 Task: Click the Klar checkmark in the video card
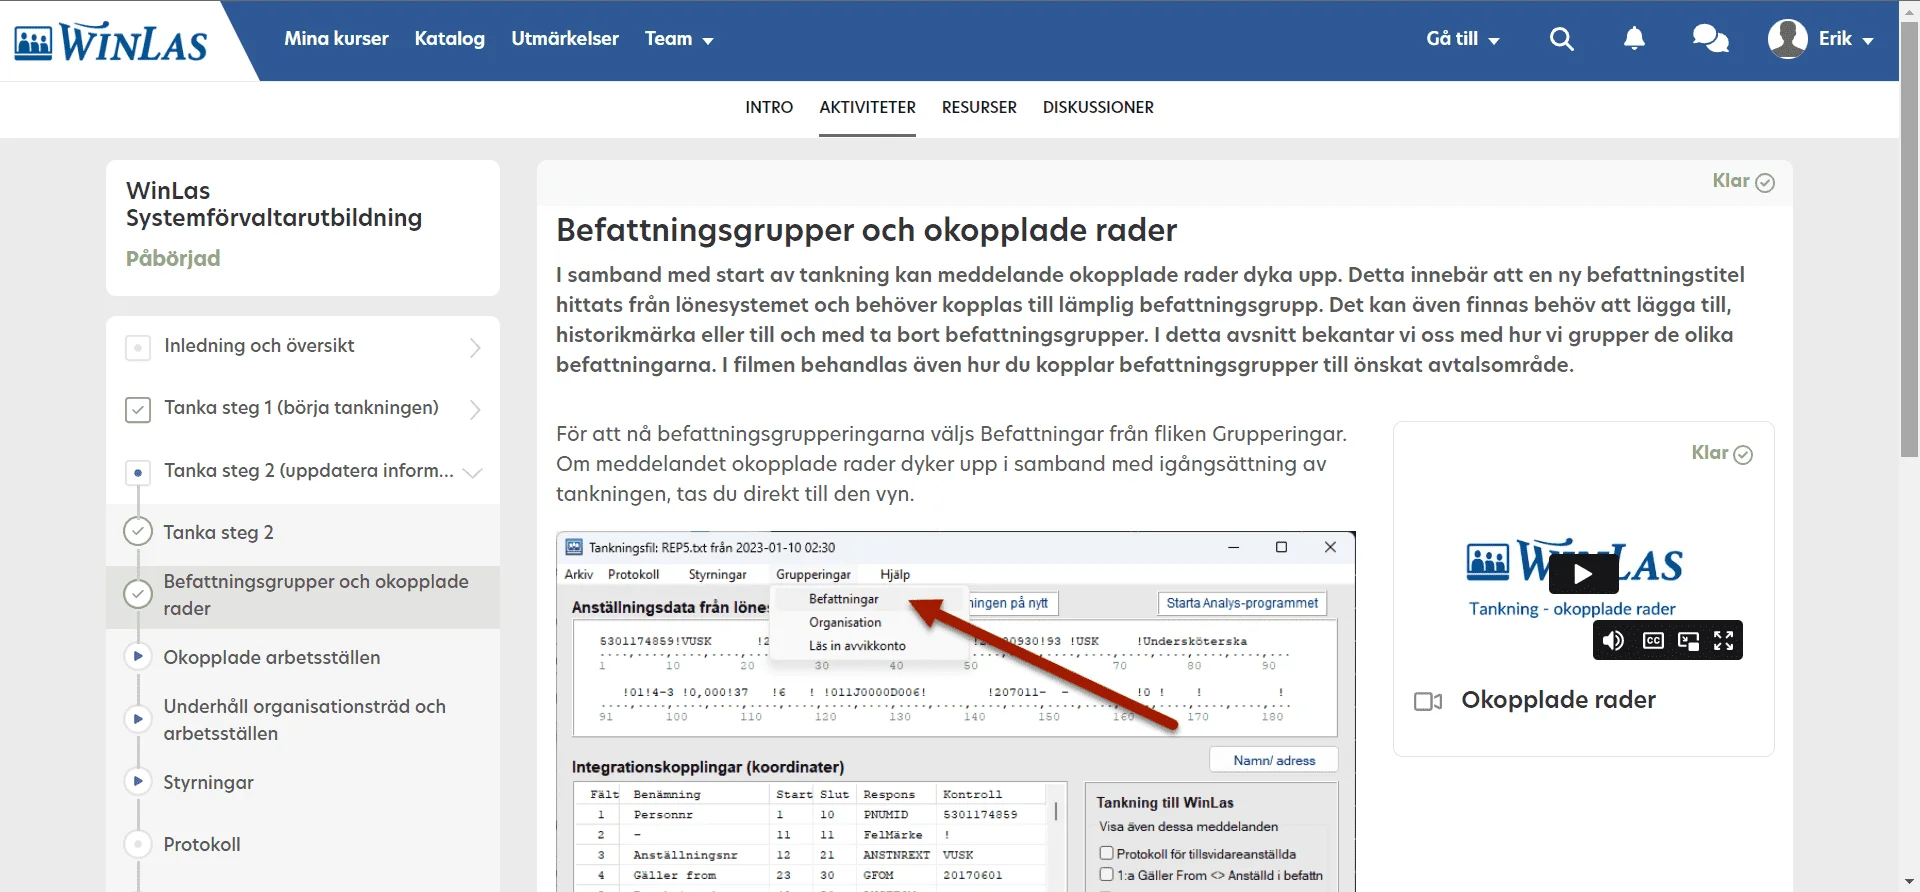[1743, 454]
